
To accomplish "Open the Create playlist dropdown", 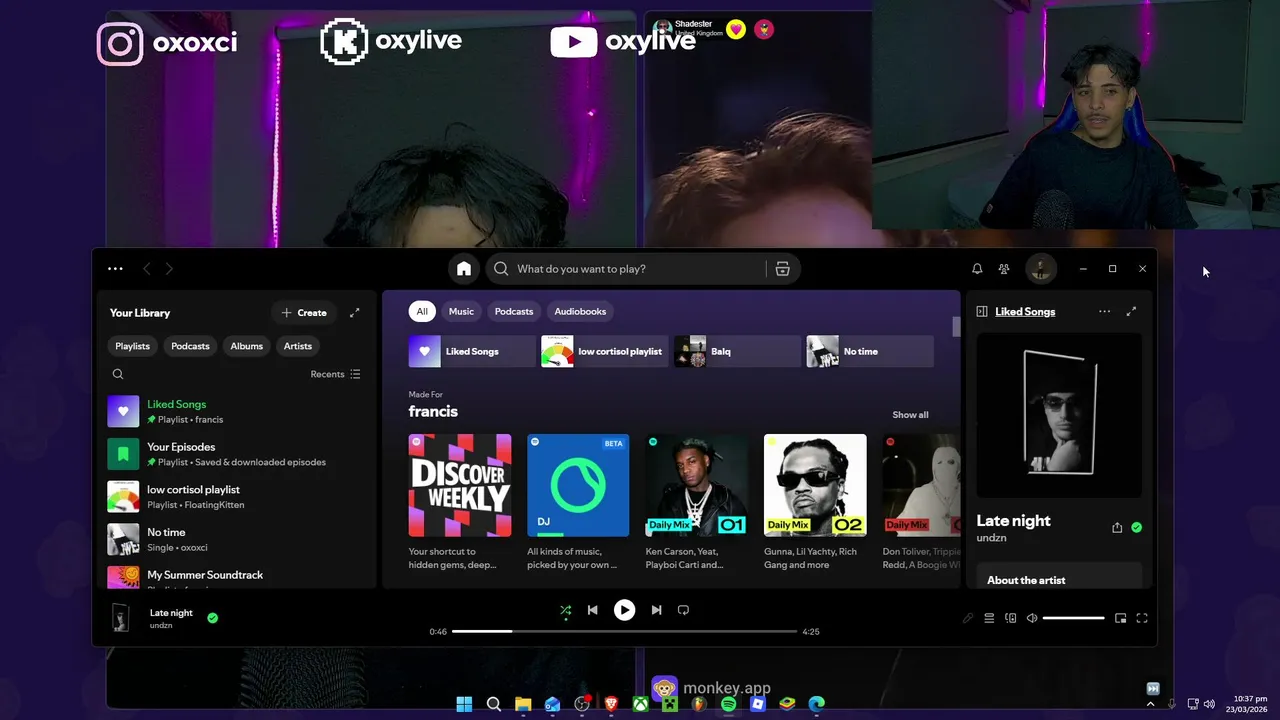I will 304,313.
